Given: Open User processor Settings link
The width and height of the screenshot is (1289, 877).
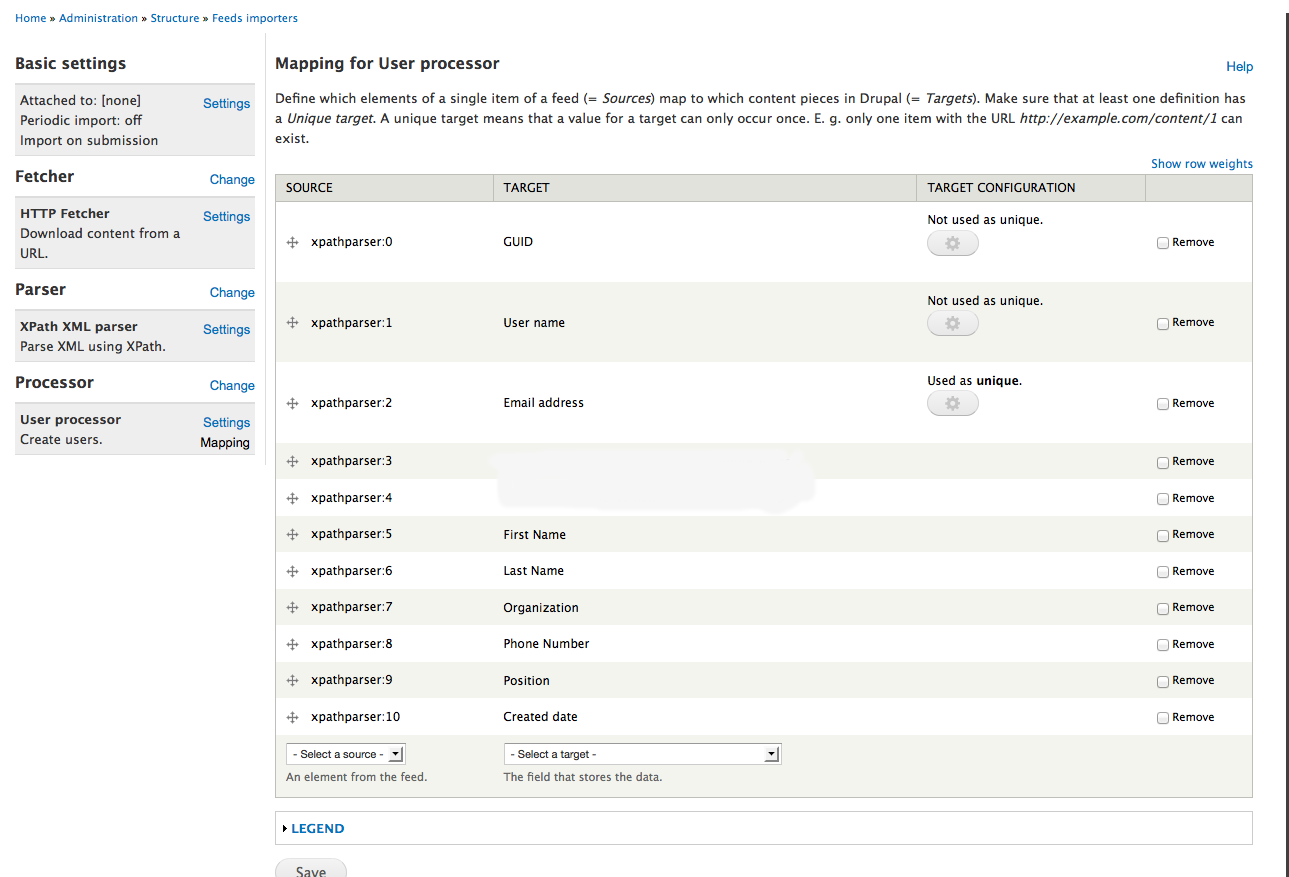Looking at the screenshot, I should pos(226,422).
